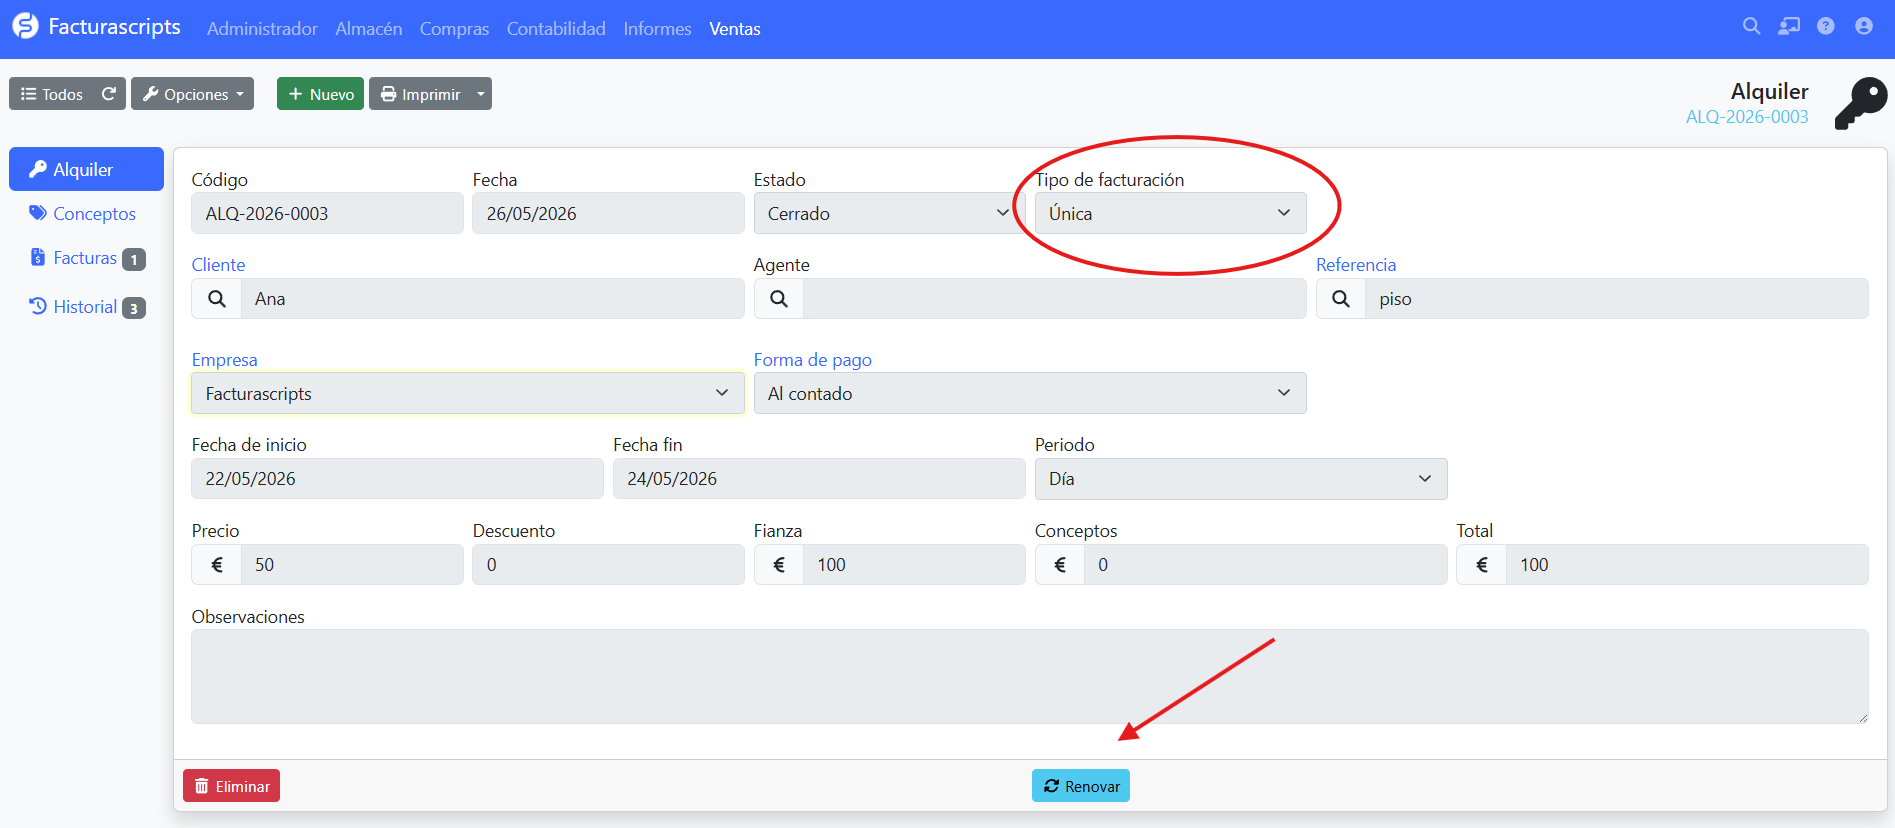Click the Fecha de inicio field
Screen dimensions: 1895x828
[x=397, y=479]
